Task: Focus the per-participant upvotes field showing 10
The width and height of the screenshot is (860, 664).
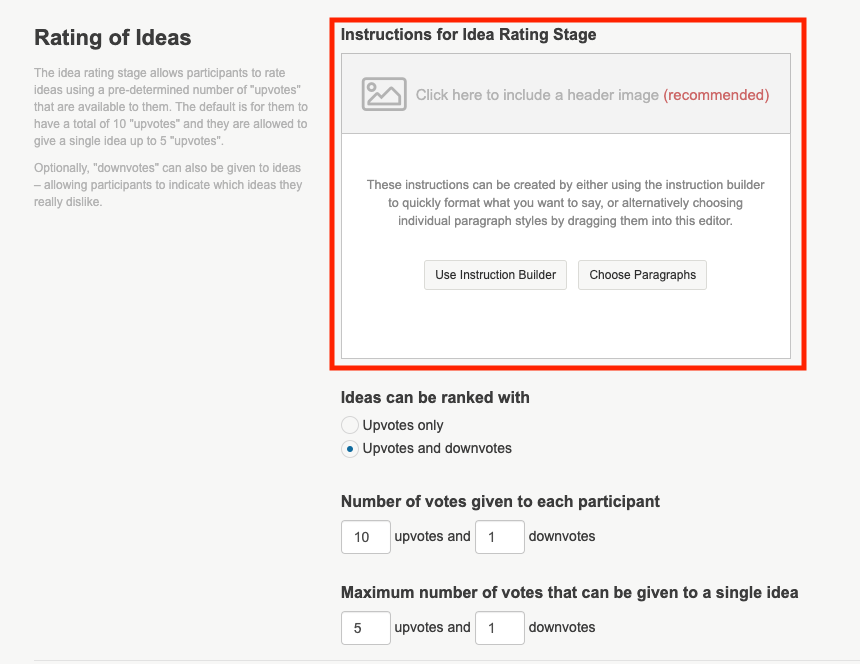Action: pyautogui.click(x=365, y=537)
